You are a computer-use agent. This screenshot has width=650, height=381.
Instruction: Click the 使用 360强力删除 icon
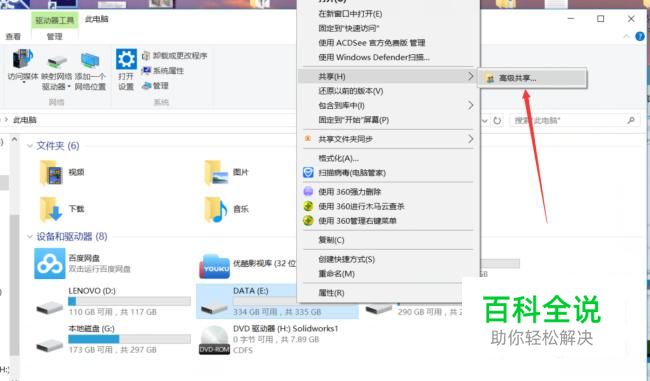tap(308, 192)
